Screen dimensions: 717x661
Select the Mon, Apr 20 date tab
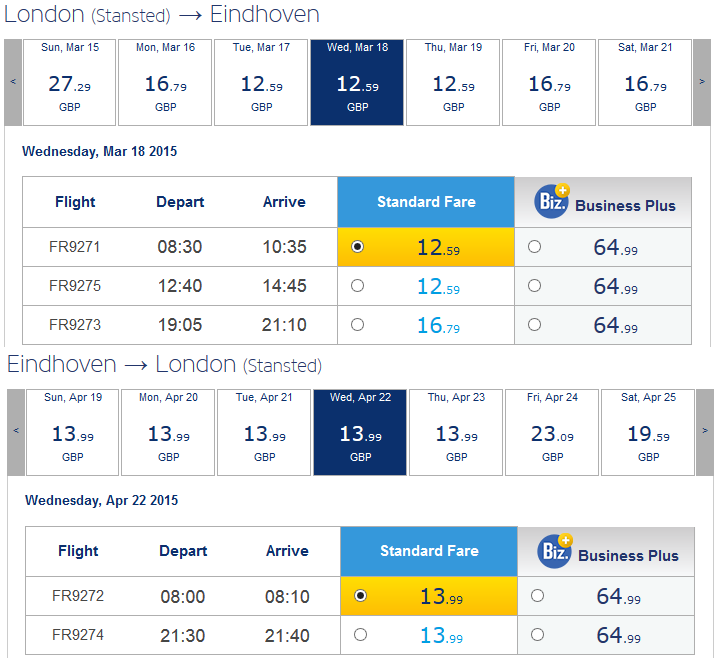(168, 431)
